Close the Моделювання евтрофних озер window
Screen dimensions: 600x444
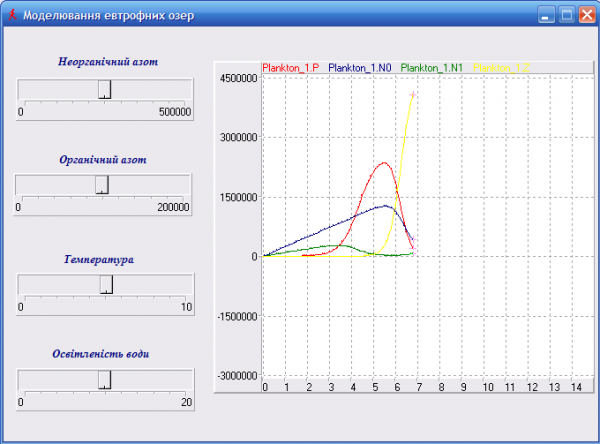pyautogui.click(x=587, y=15)
